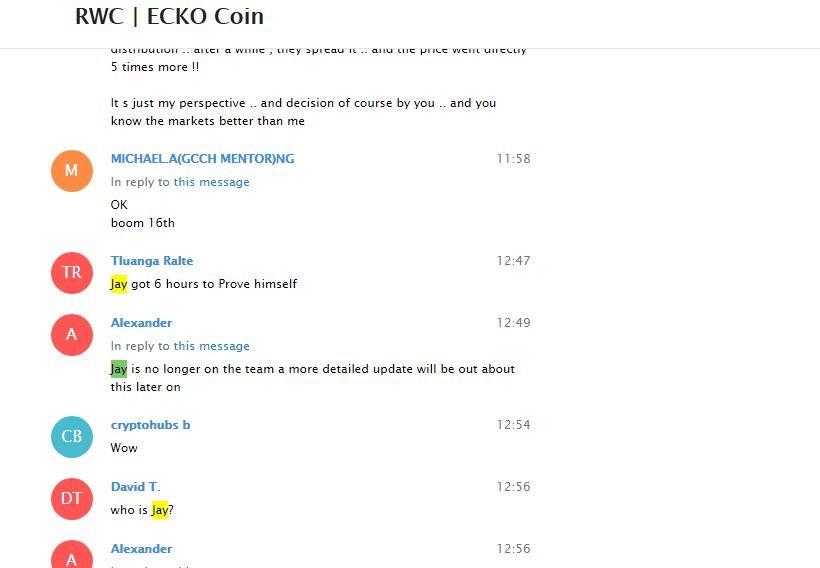Click the 12:47 message timestamp

[513, 260]
